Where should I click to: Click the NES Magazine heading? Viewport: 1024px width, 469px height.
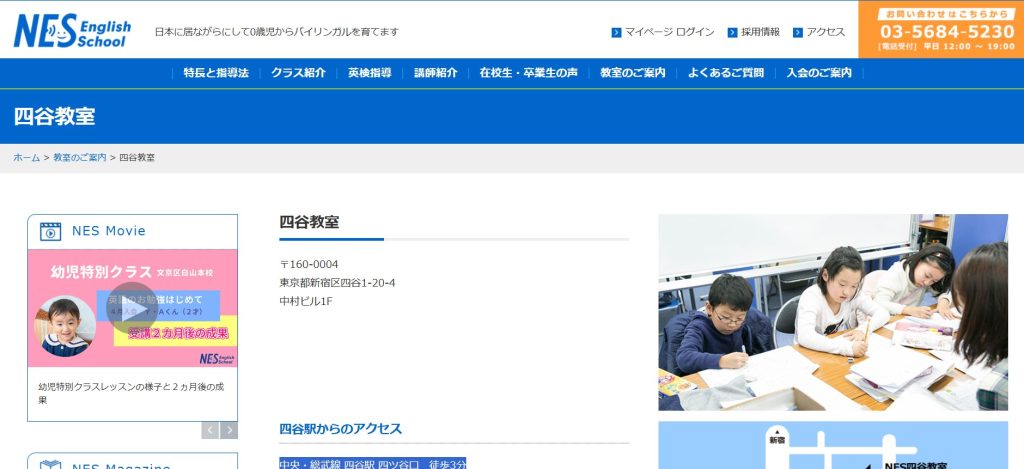[121, 466]
